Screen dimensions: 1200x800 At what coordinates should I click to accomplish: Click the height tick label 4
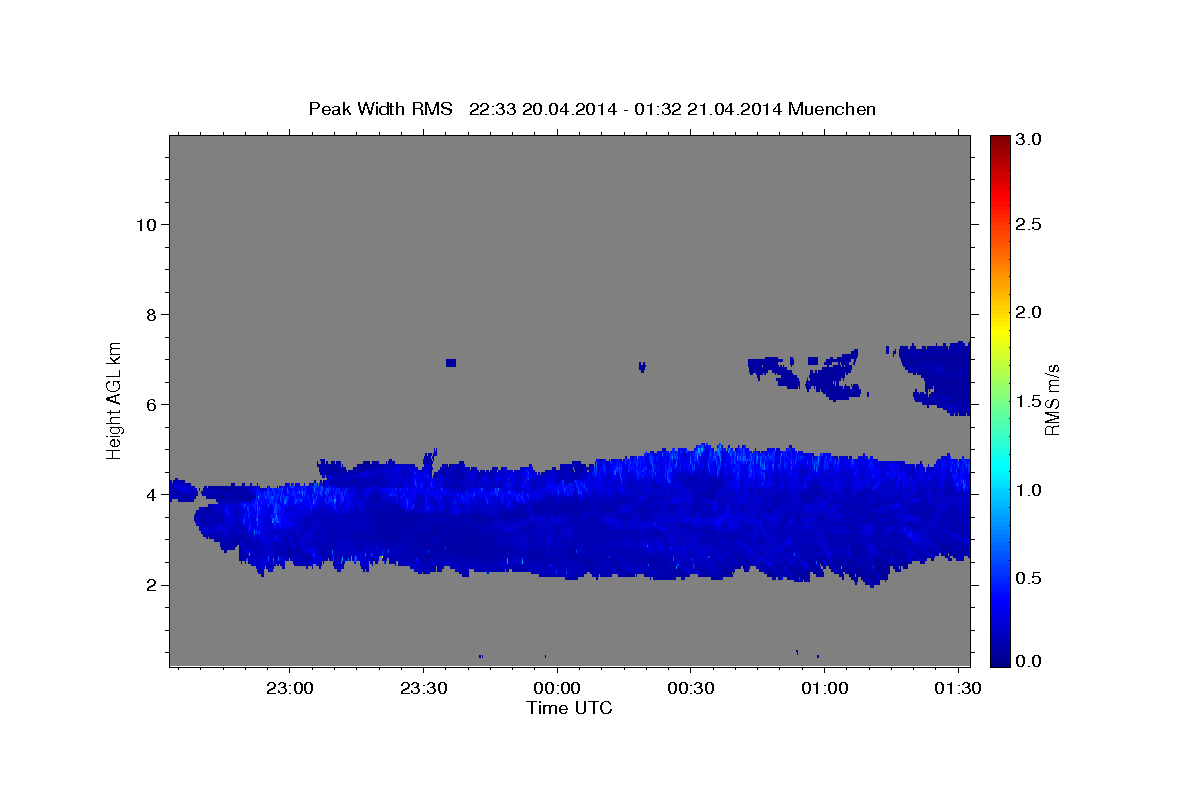click(152, 495)
